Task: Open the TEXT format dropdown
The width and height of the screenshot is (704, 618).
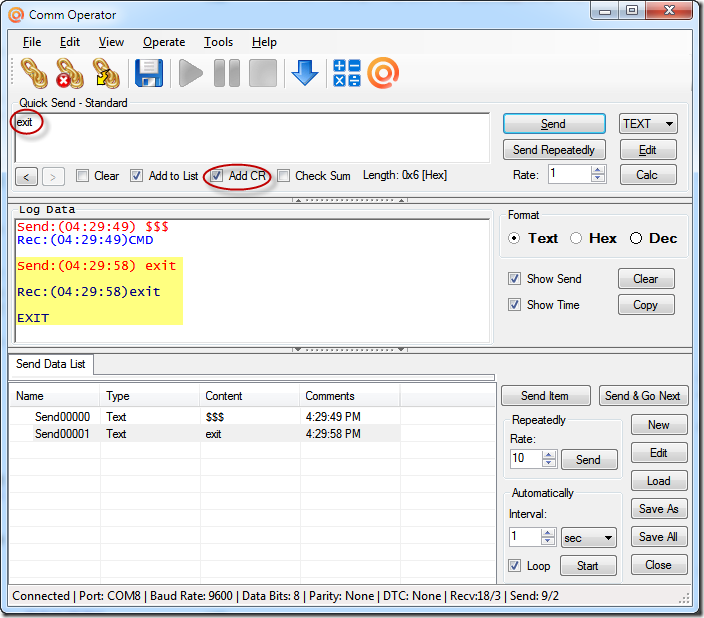Action: 648,124
